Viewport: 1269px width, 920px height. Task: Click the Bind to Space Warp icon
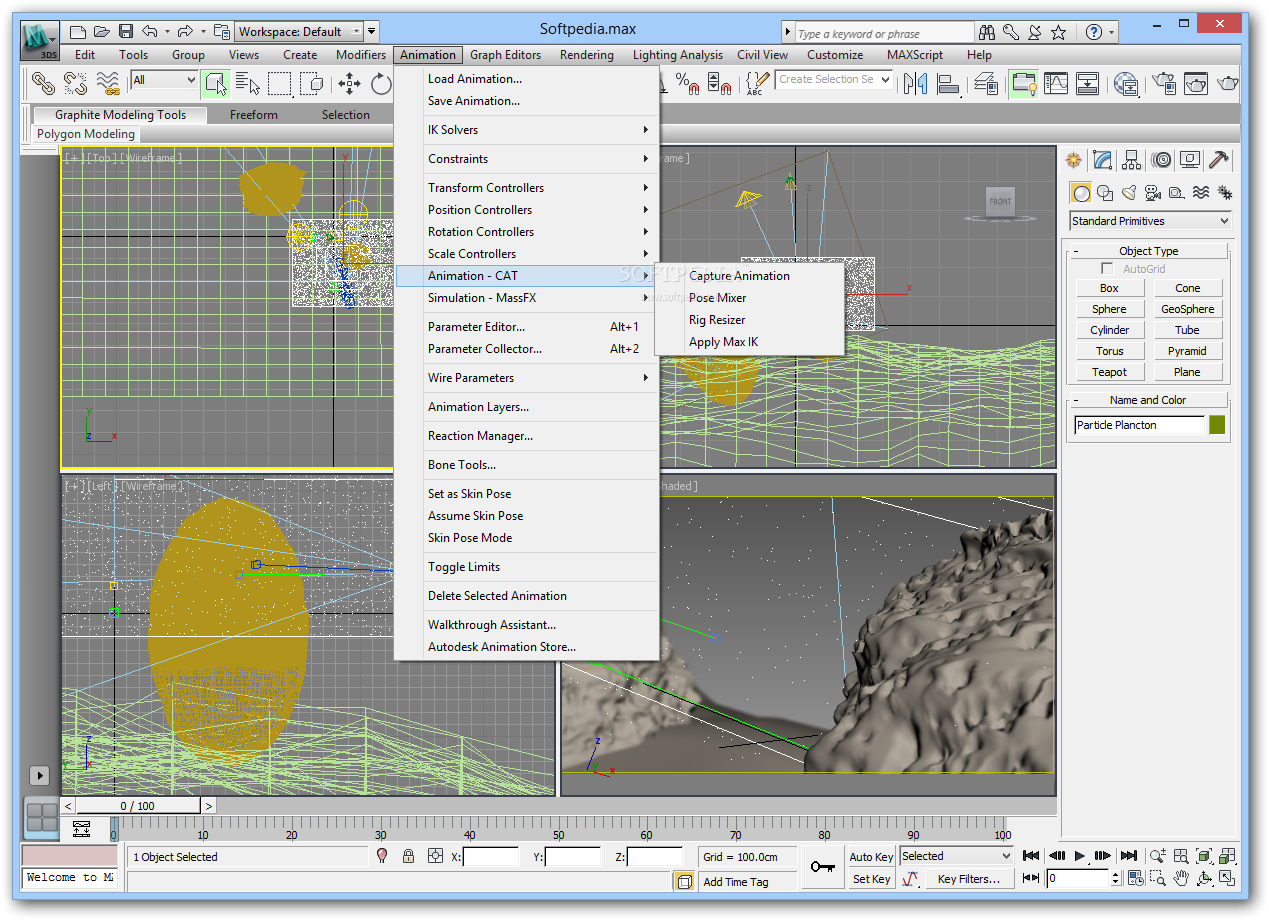(108, 83)
